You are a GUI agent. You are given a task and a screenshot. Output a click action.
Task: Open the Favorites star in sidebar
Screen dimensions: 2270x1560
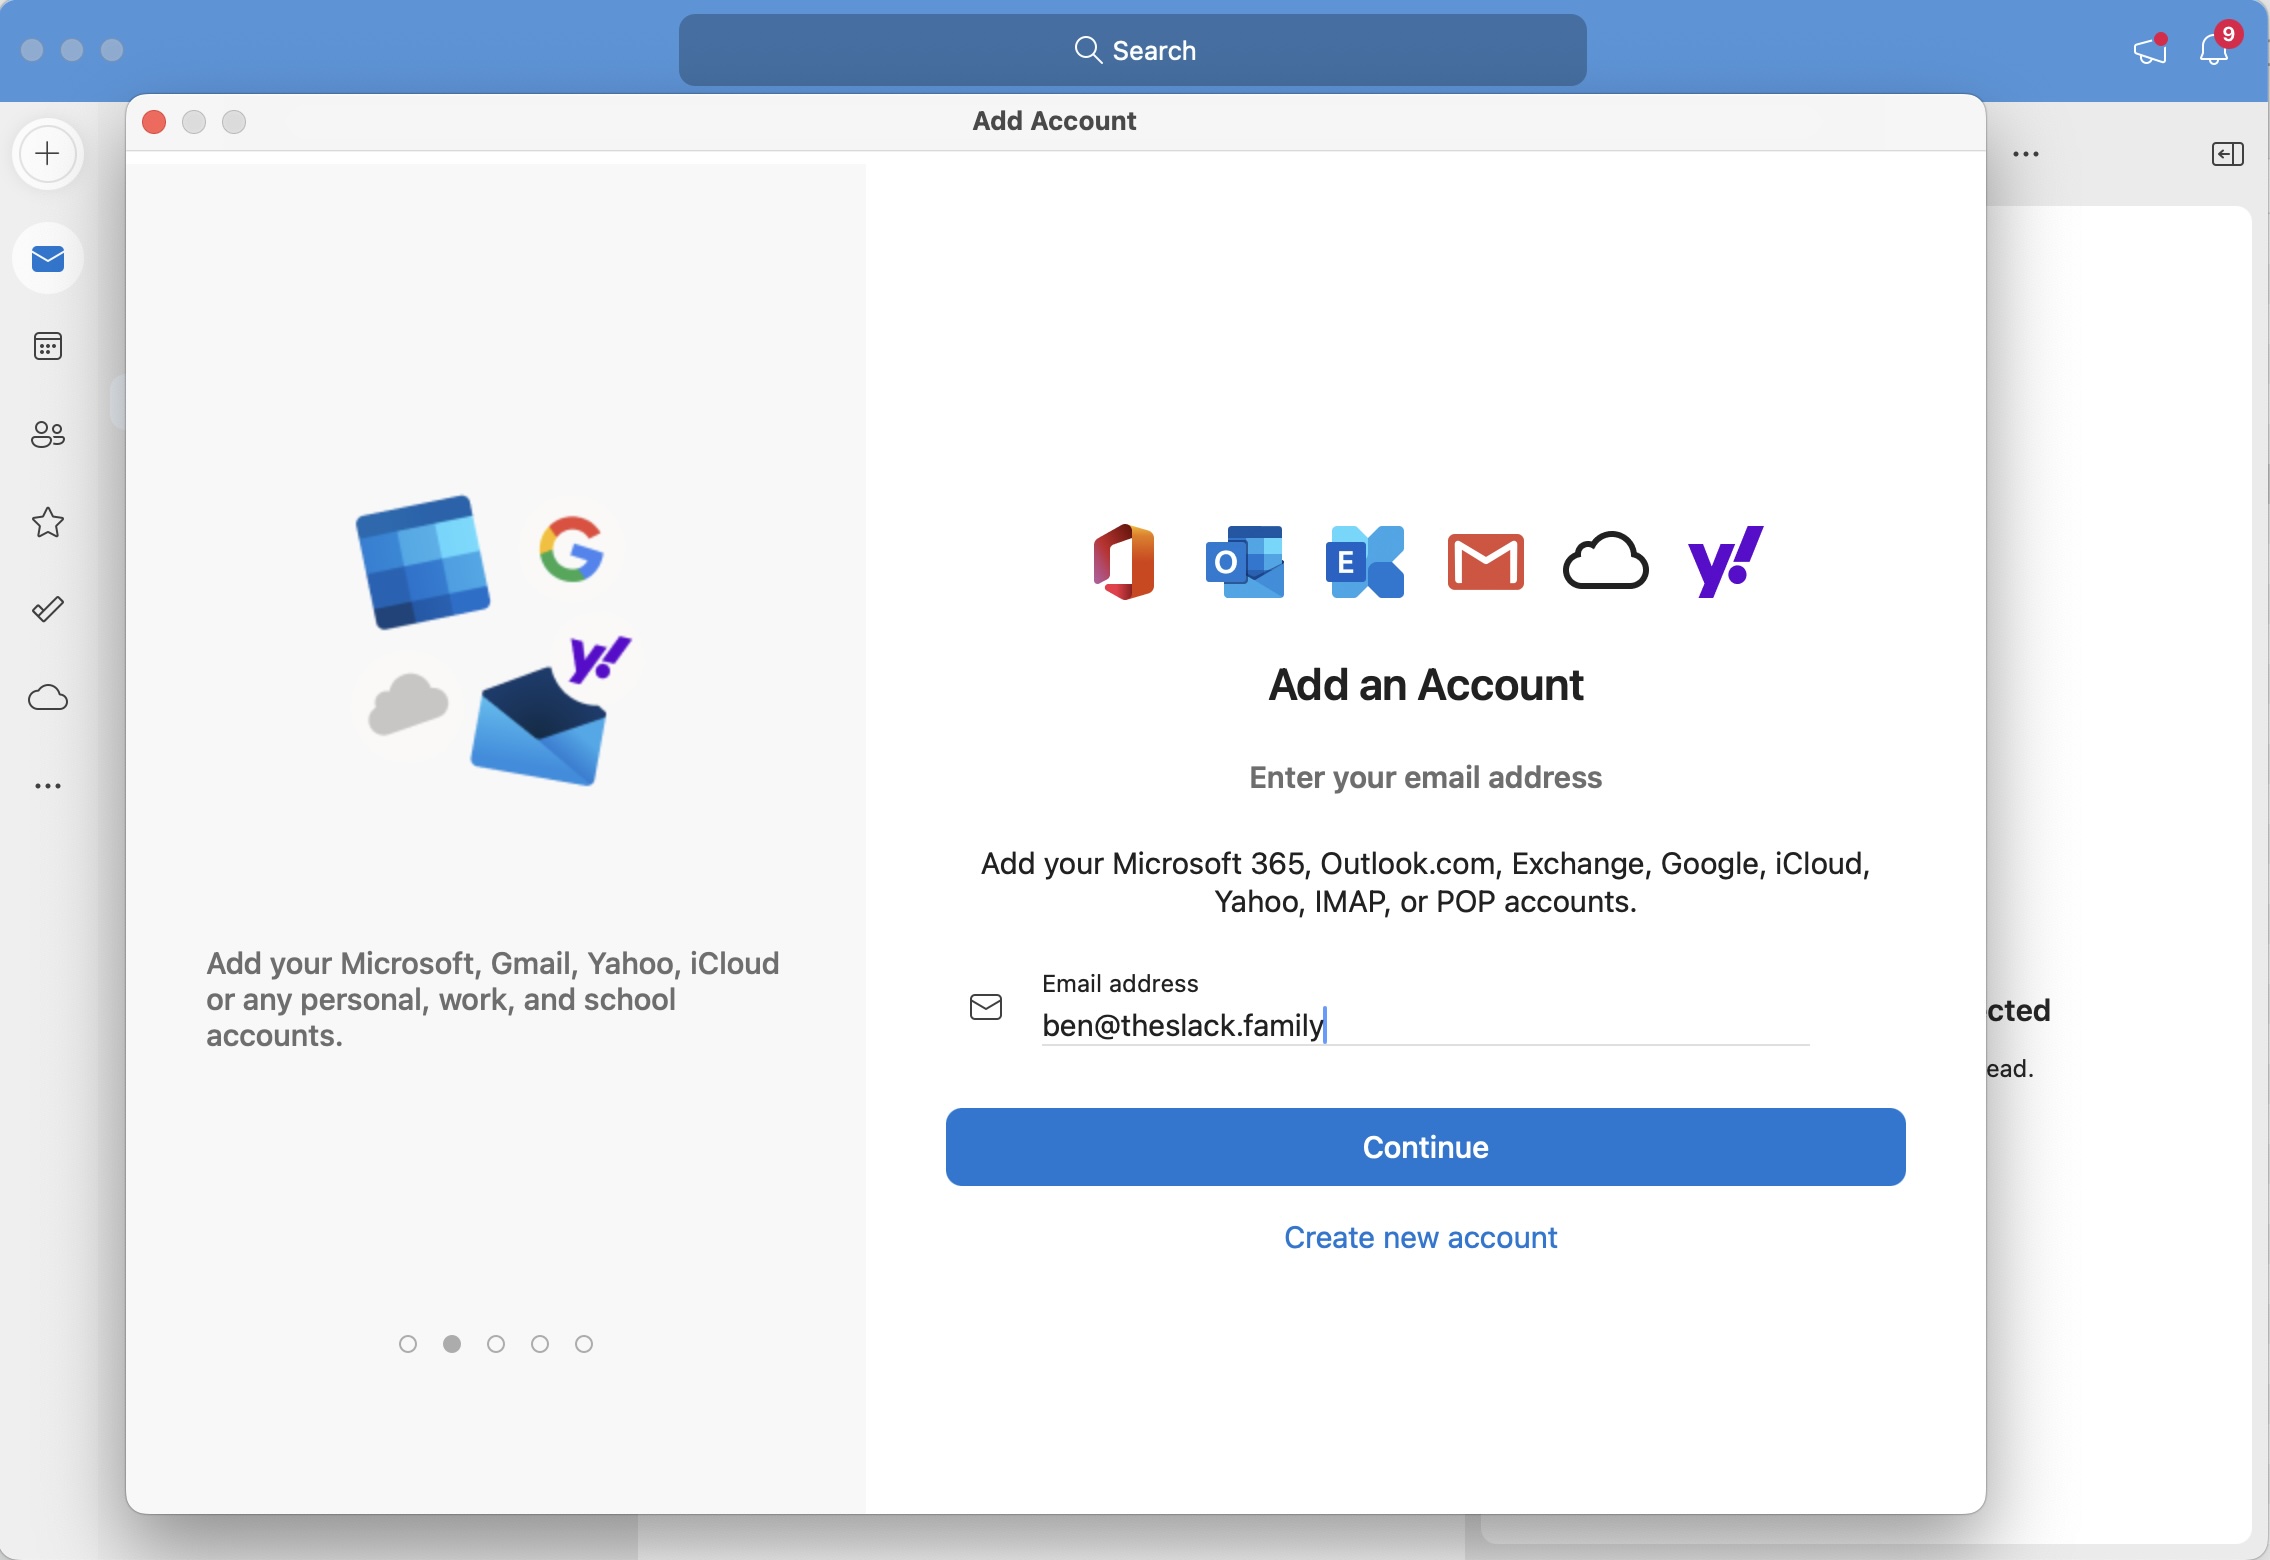tap(48, 522)
